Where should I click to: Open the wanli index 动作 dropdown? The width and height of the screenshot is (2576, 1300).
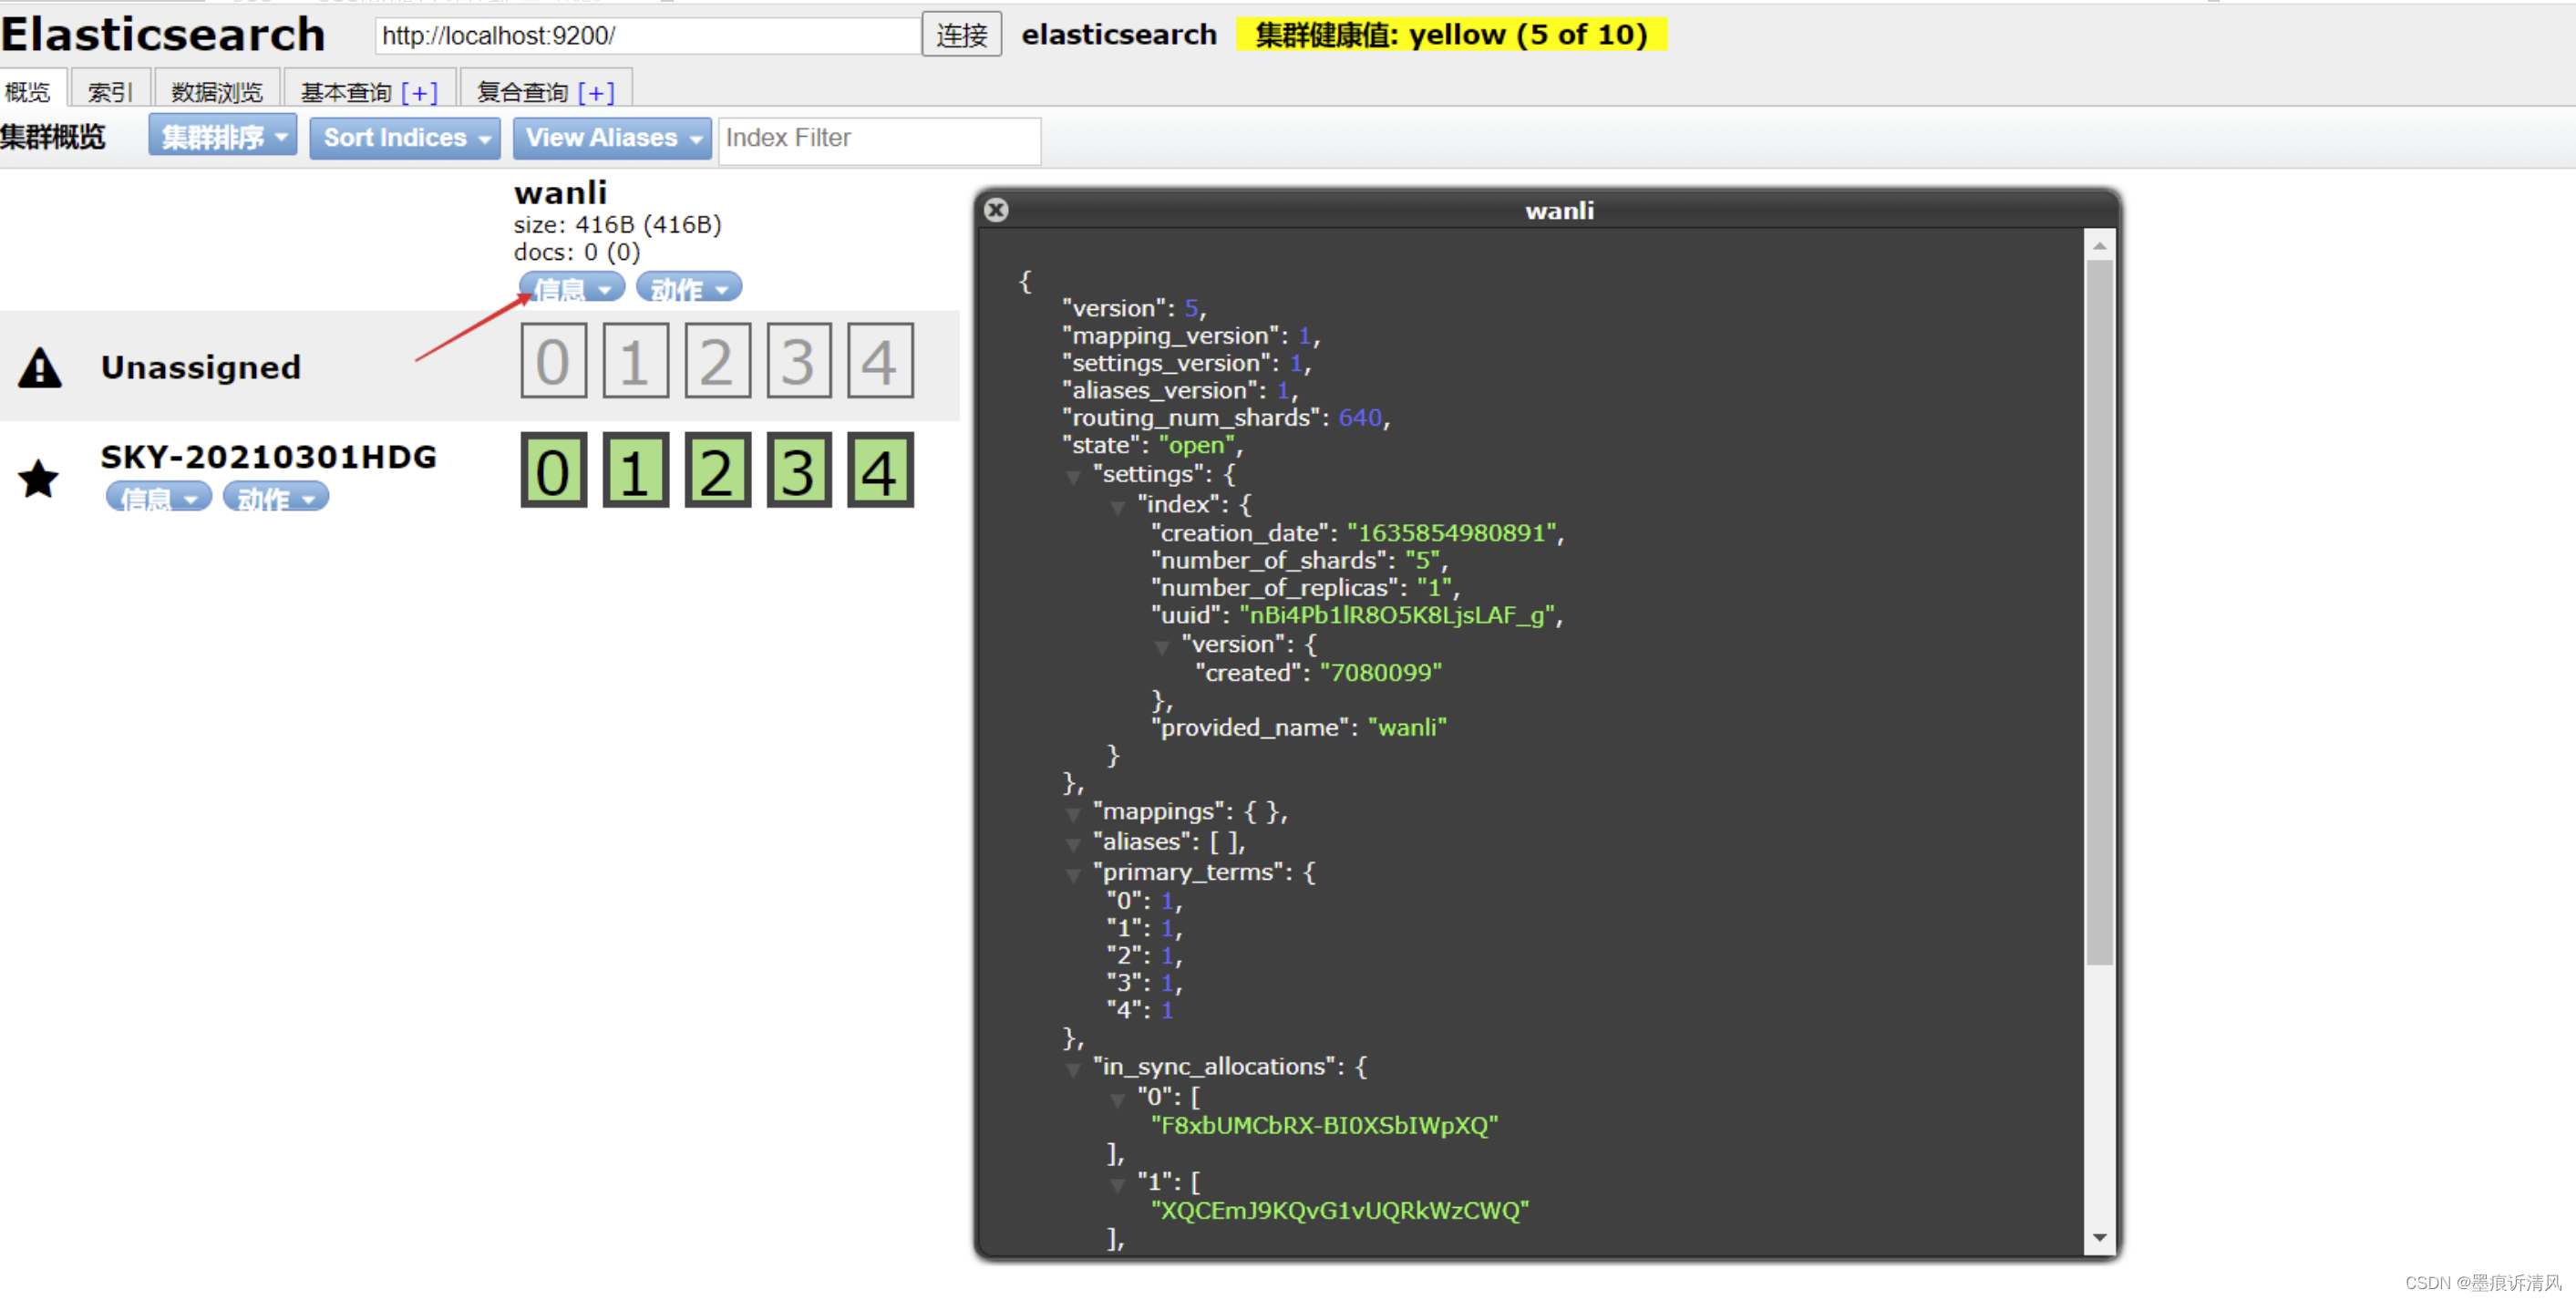(x=689, y=289)
